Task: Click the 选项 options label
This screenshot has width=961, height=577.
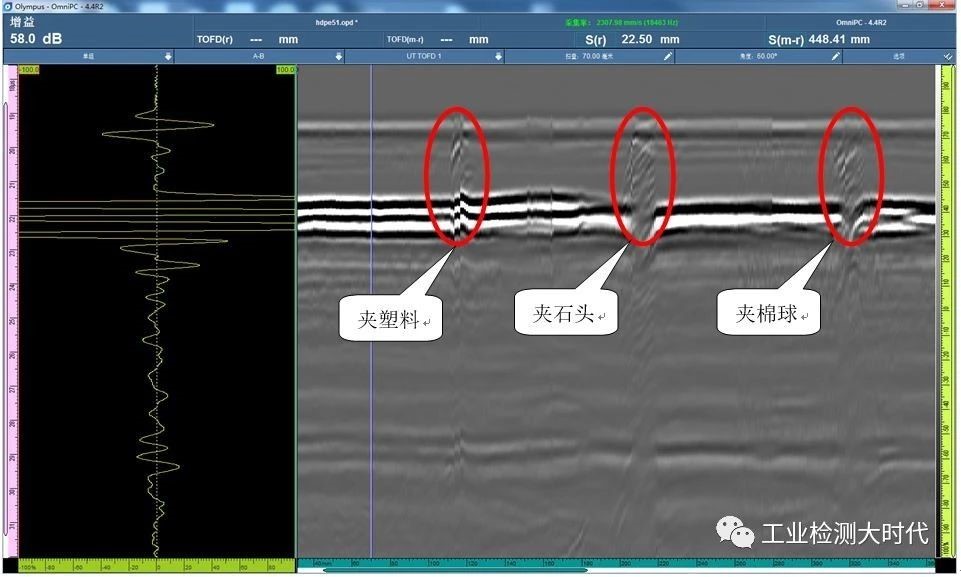Action: click(x=898, y=56)
